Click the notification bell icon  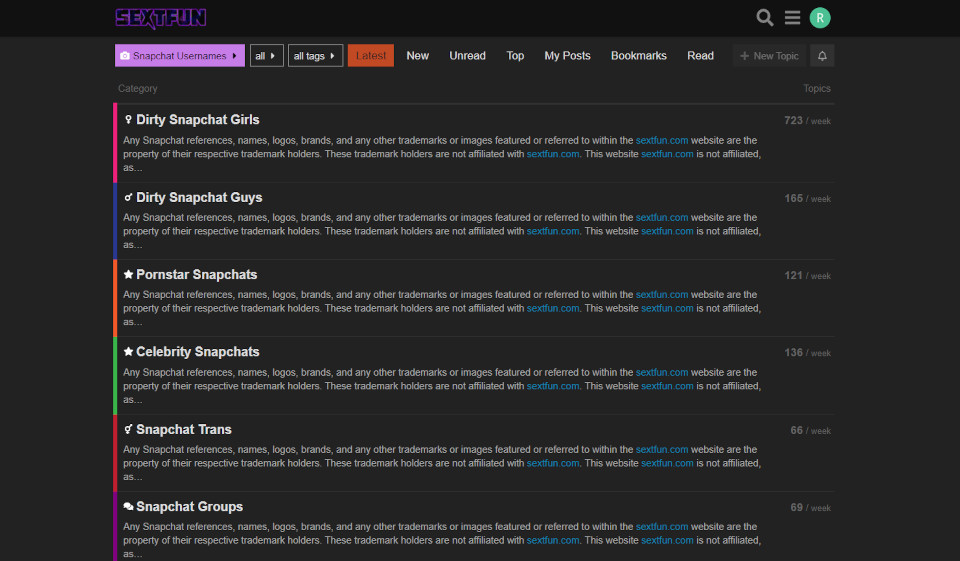(822, 56)
